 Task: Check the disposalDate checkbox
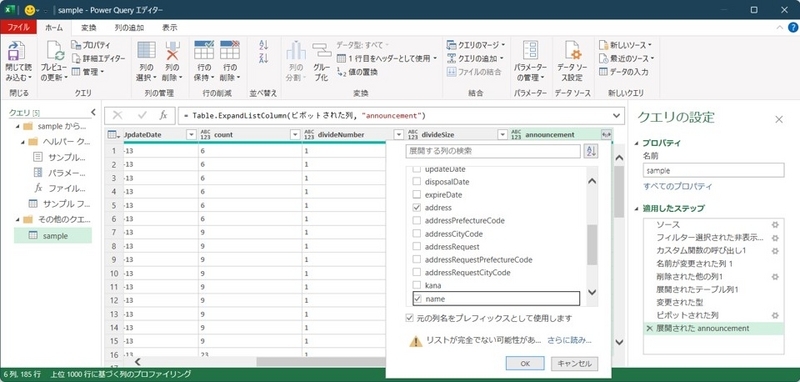click(x=416, y=182)
